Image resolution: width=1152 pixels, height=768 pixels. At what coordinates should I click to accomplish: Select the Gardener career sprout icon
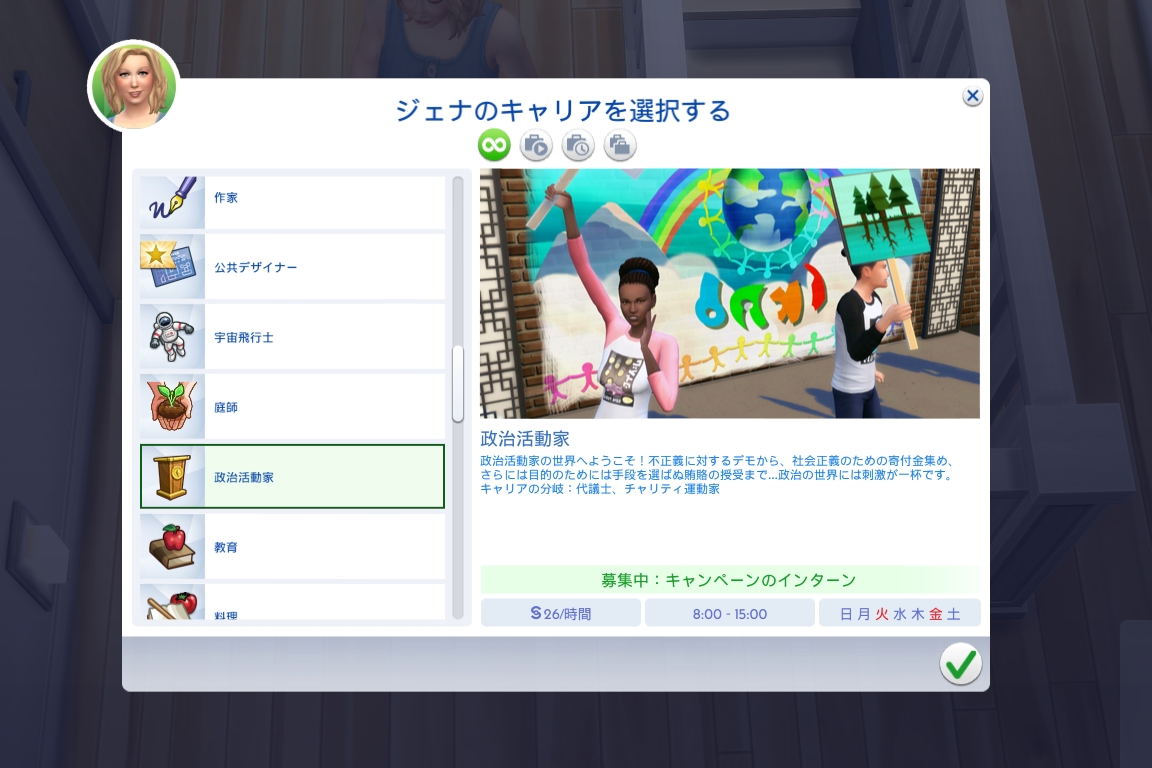172,405
